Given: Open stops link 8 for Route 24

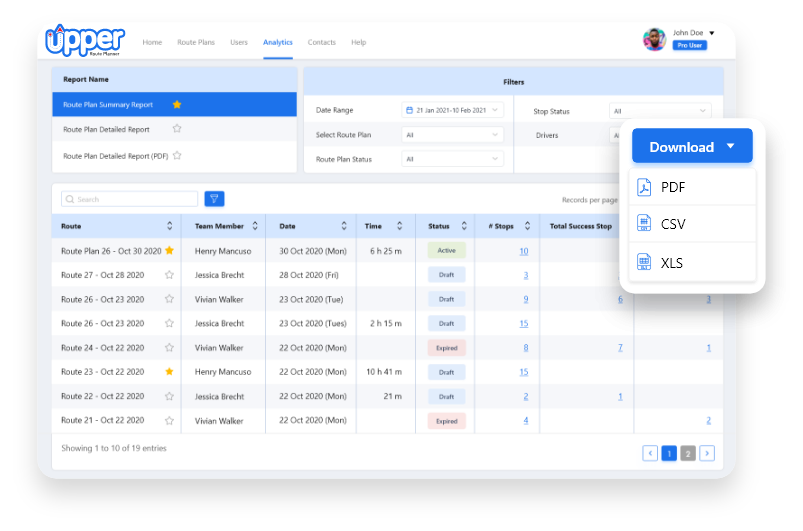Looking at the screenshot, I should 525,348.
